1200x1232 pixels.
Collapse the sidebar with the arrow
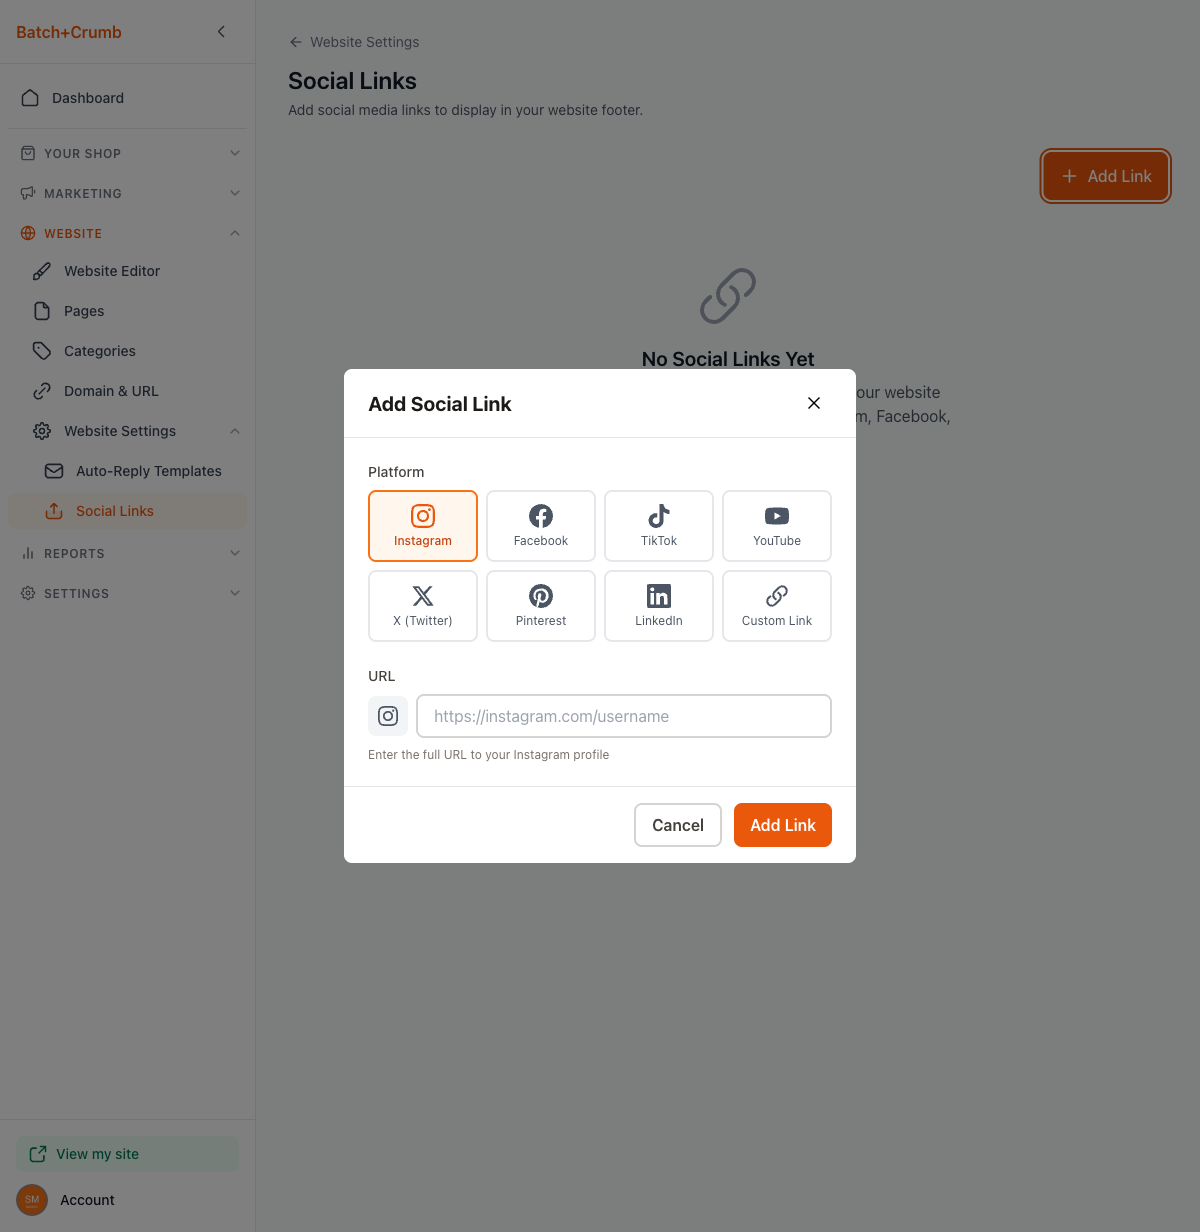click(x=221, y=32)
